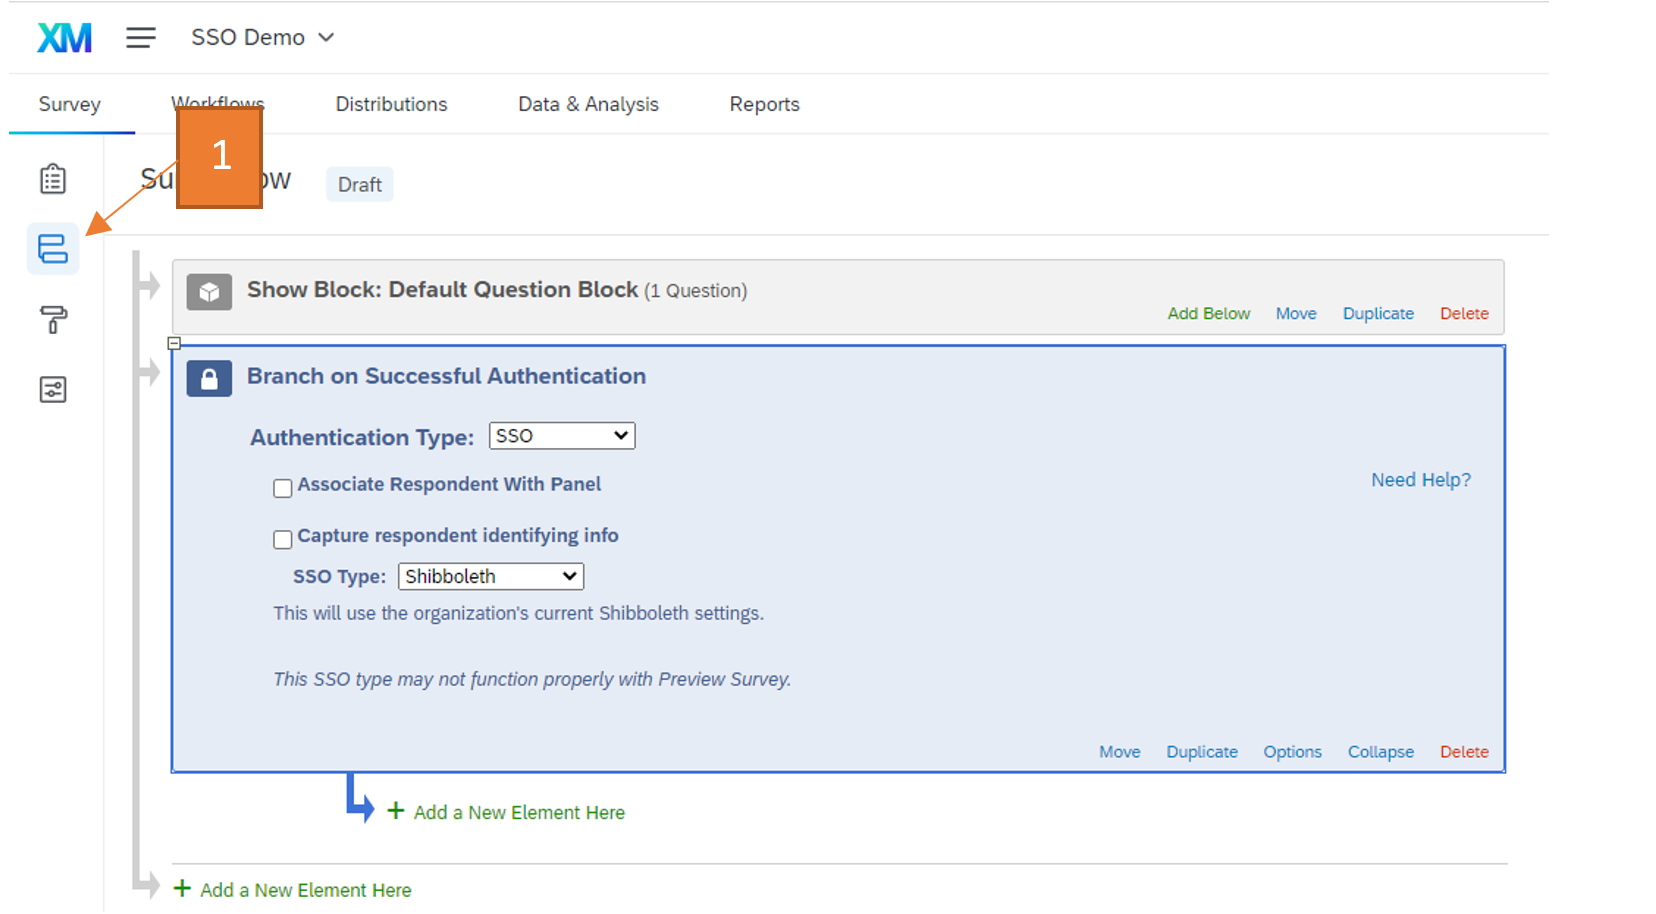The width and height of the screenshot is (1656, 914).
Task: Toggle Associate Respondent With Panel checkbox
Action: (283, 488)
